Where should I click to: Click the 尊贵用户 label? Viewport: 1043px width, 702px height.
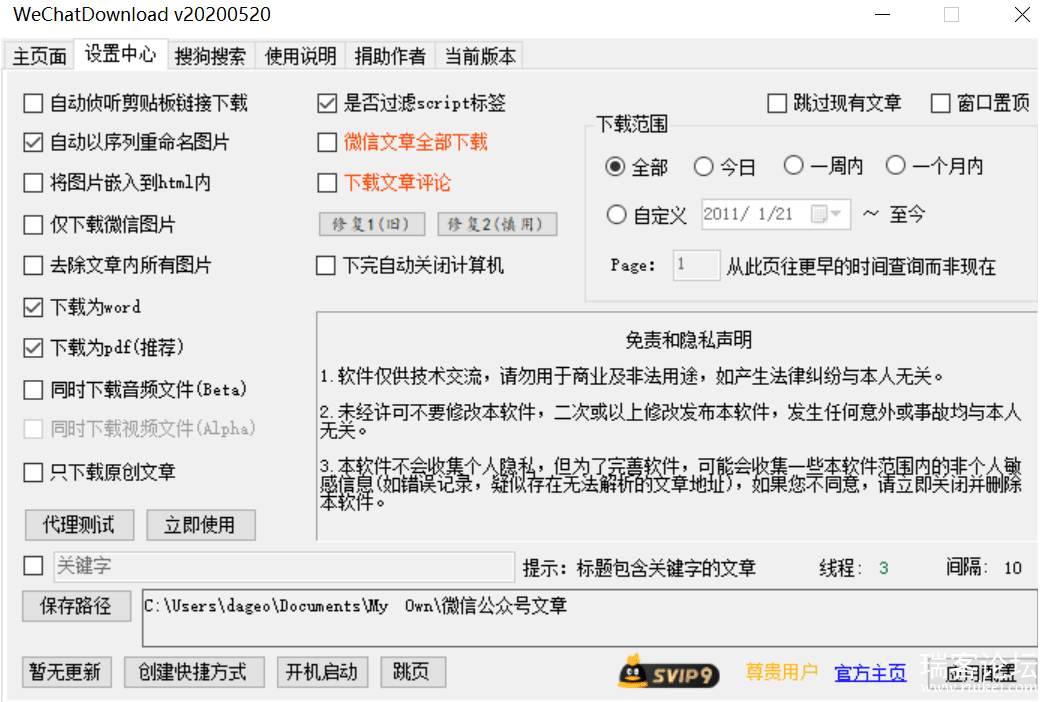coord(782,672)
